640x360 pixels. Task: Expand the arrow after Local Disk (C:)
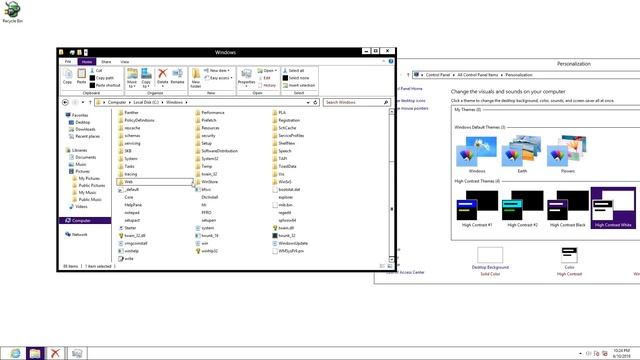tap(162, 102)
